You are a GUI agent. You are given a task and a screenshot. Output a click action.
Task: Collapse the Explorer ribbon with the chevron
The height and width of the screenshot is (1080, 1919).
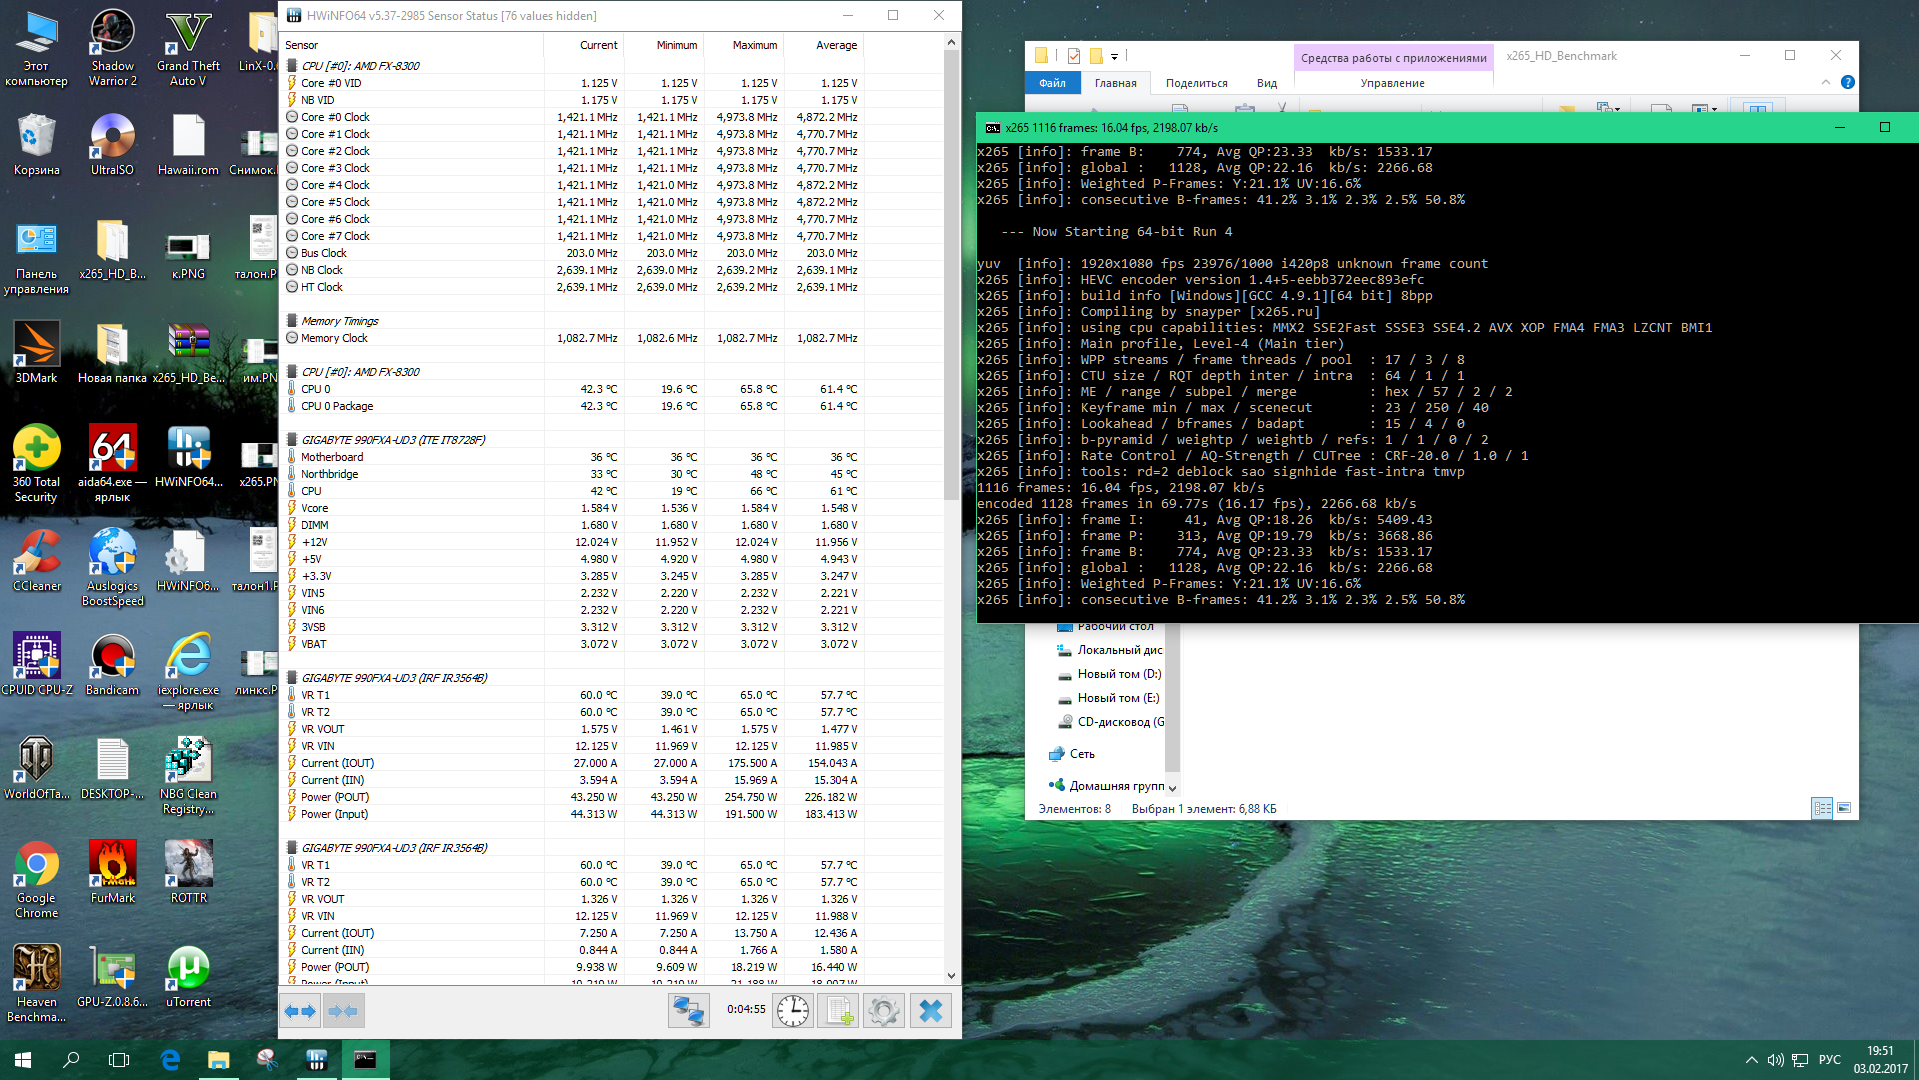pos(1826,83)
